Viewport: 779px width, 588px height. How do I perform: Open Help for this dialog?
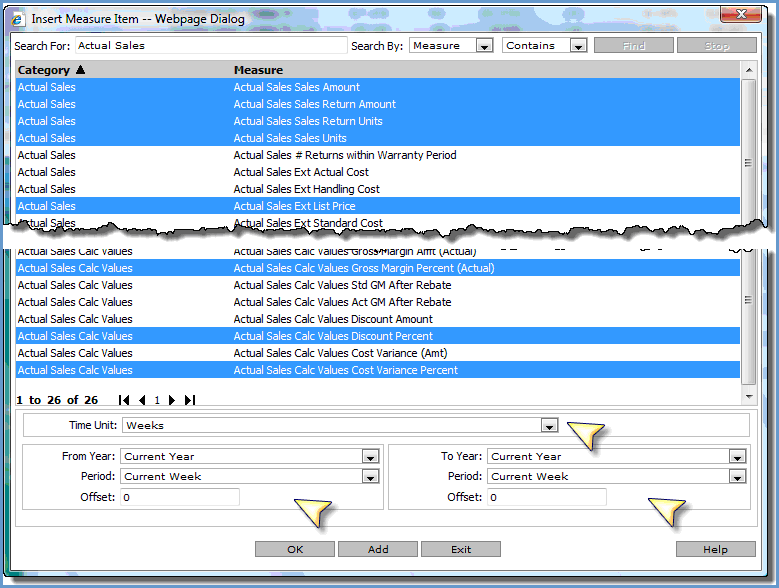pyautogui.click(x=715, y=549)
